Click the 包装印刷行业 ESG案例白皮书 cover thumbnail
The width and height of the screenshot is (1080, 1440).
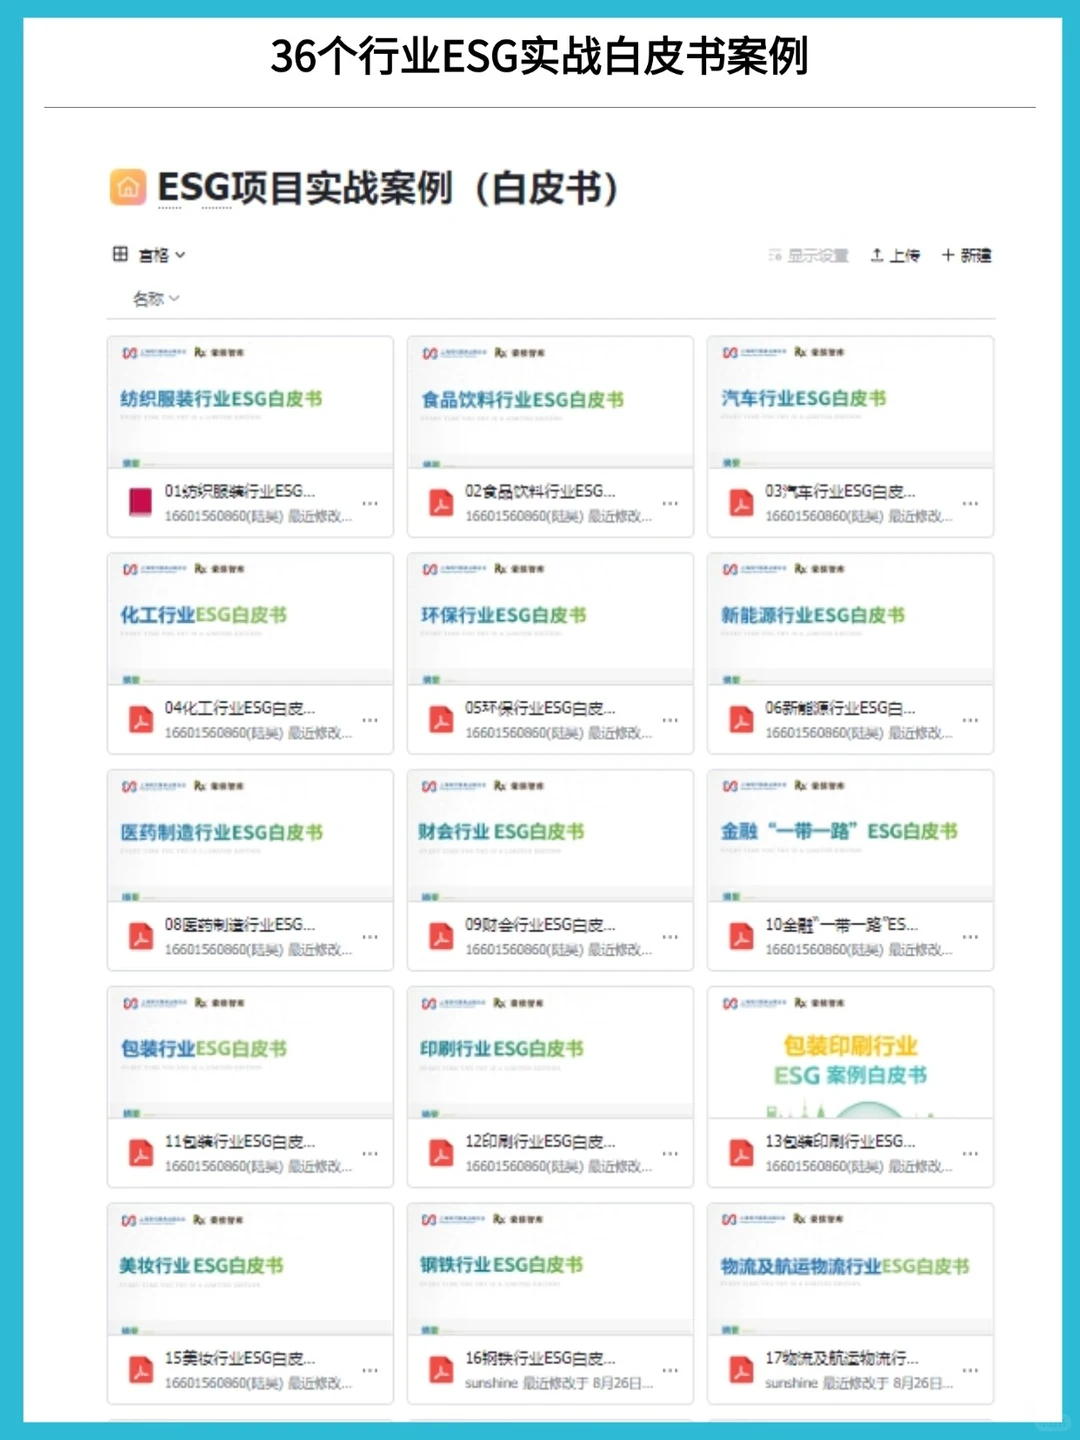click(850, 1052)
